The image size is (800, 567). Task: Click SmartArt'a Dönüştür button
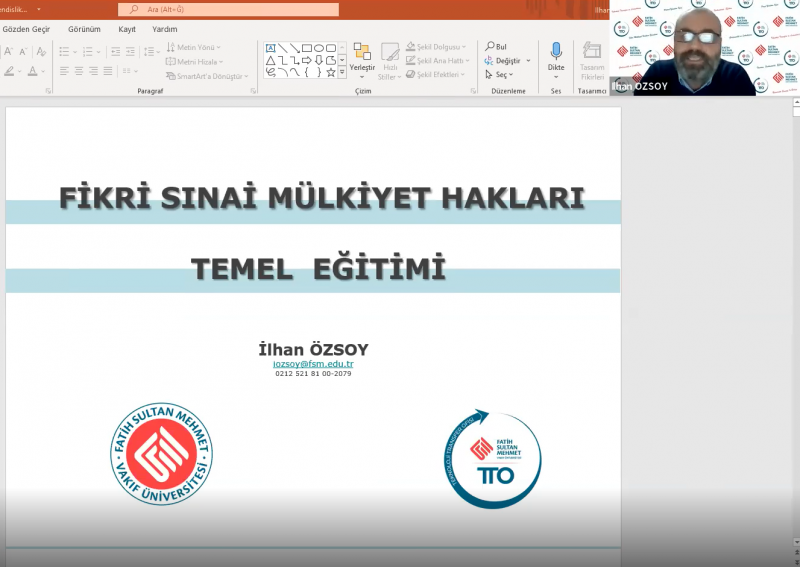[x=207, y=76]
